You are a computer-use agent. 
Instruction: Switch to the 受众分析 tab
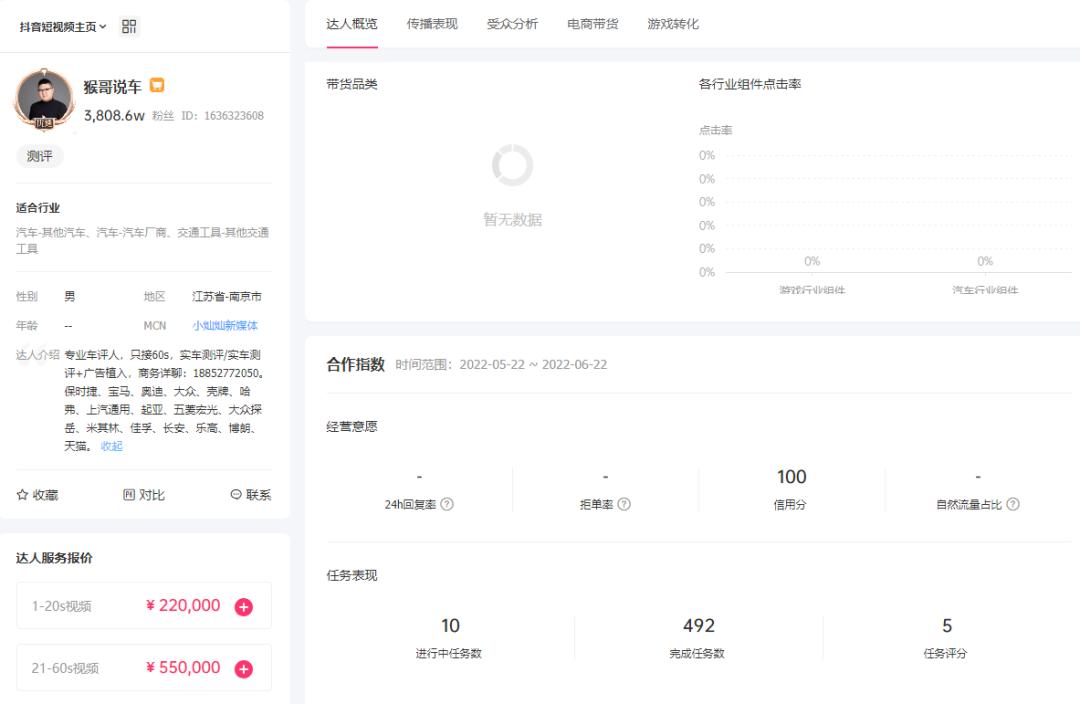pos(512,24)
